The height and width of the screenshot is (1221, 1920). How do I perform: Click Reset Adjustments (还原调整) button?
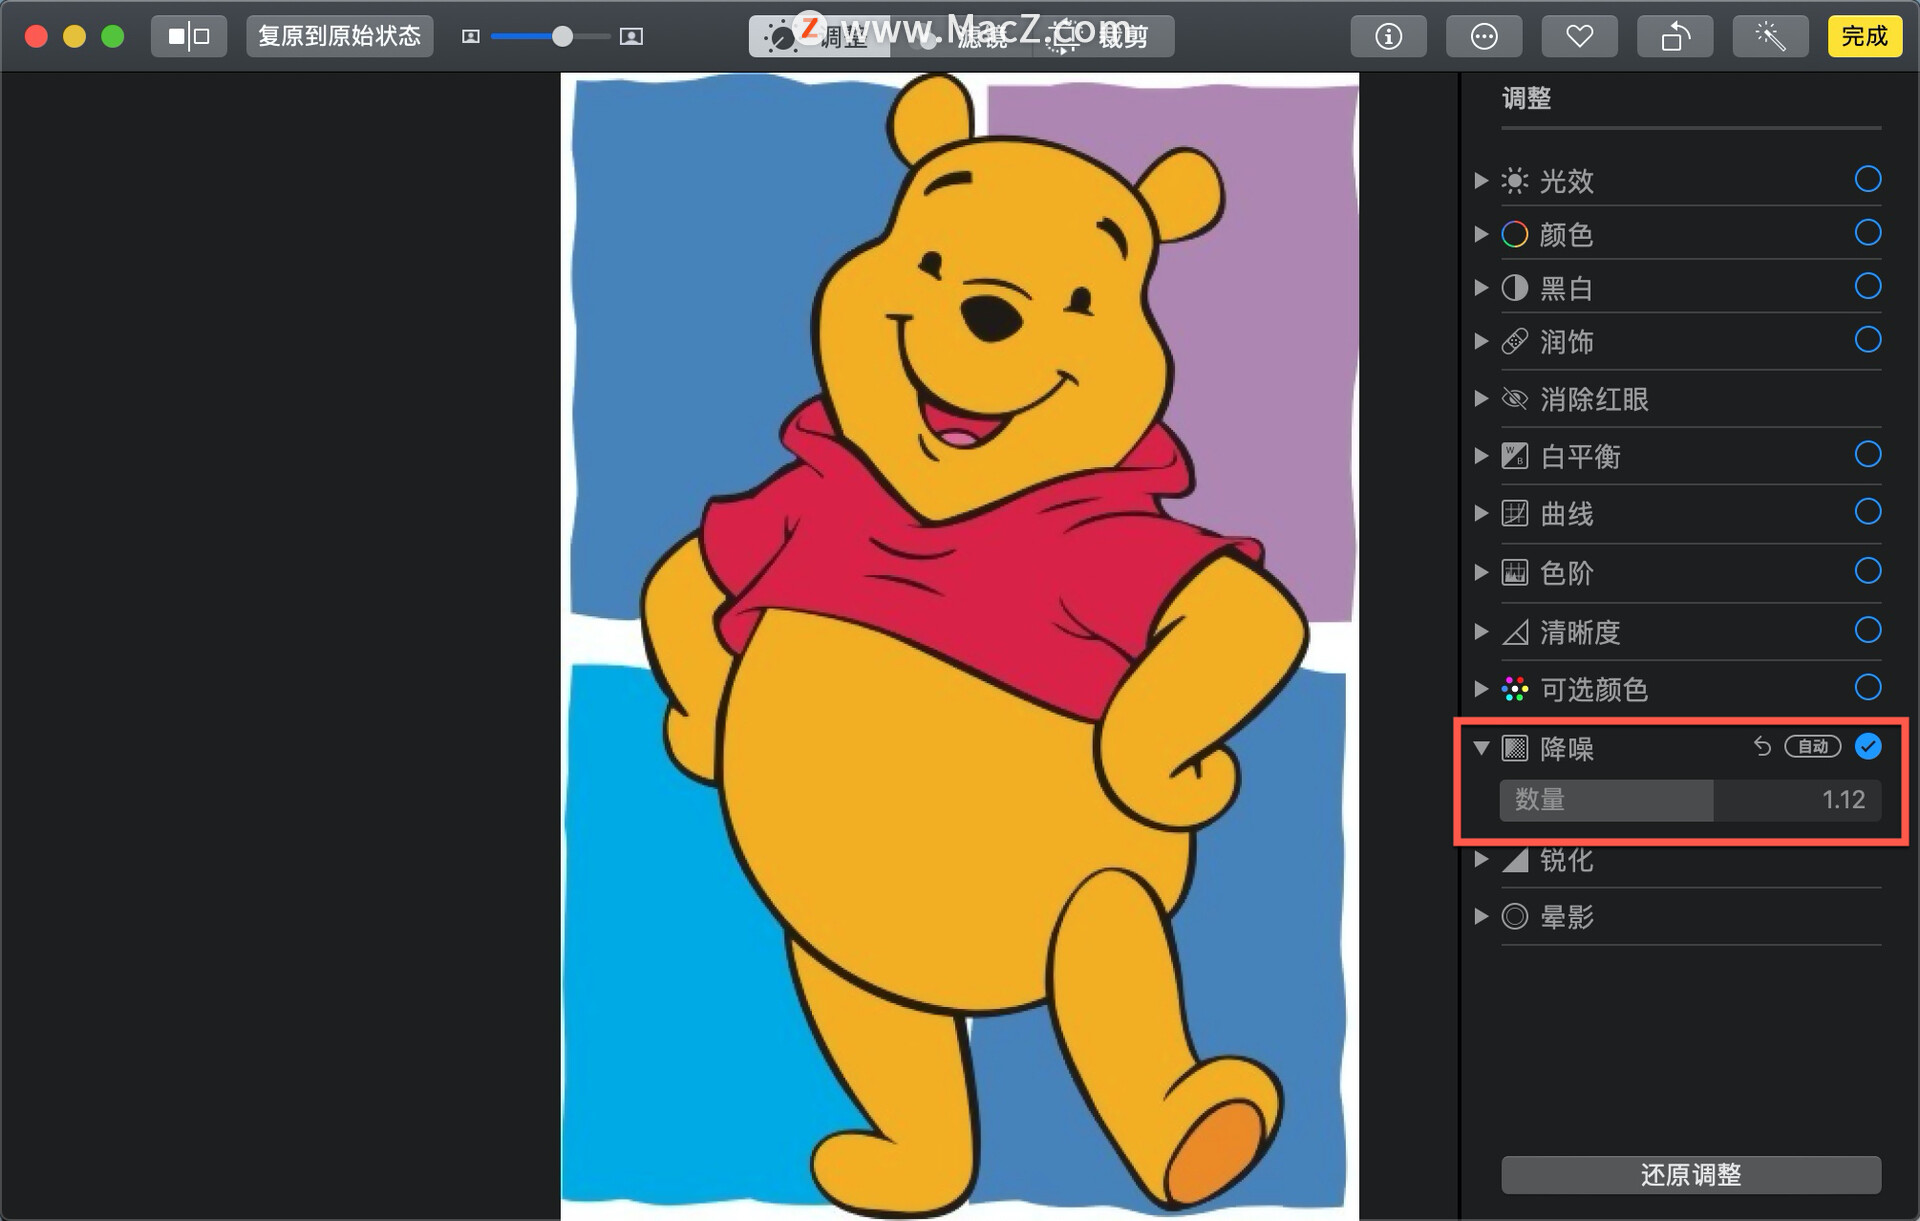pyautogui.click(x=1690, y=1174)
